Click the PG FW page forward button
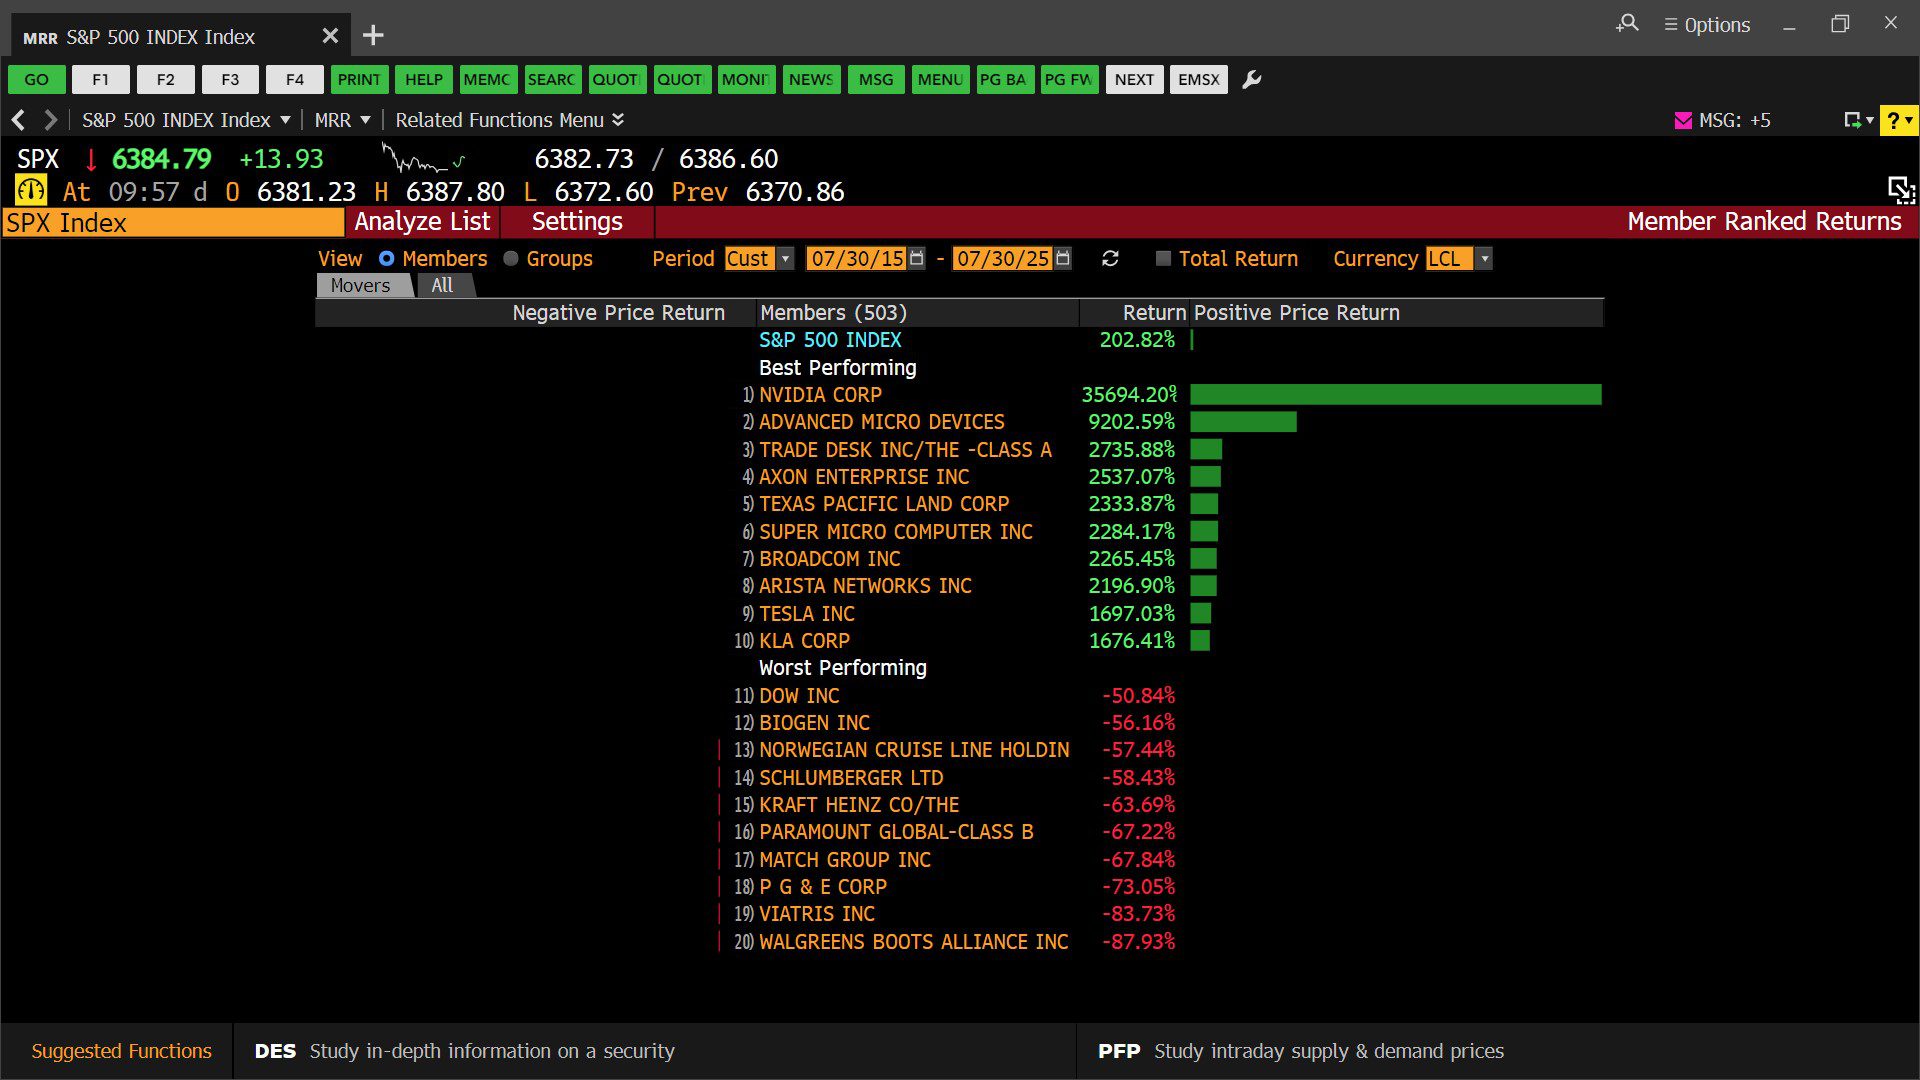This screenshot has height=1080, width=1920. tap(1069, 80)
